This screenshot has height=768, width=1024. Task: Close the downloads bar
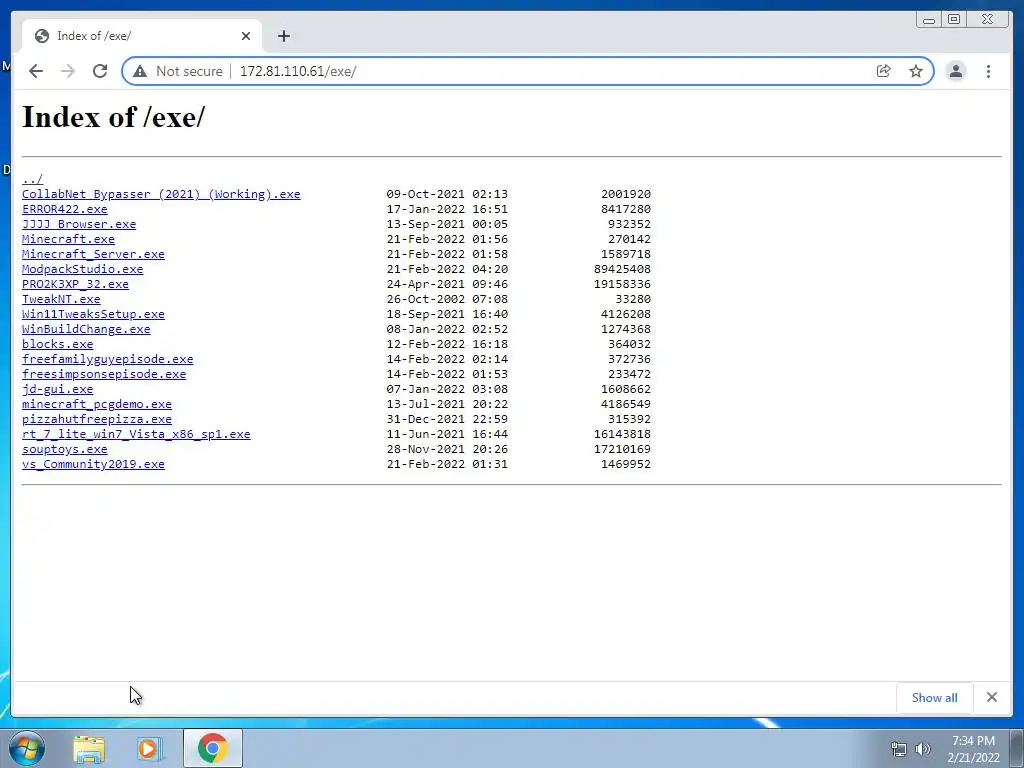(991, 697)
